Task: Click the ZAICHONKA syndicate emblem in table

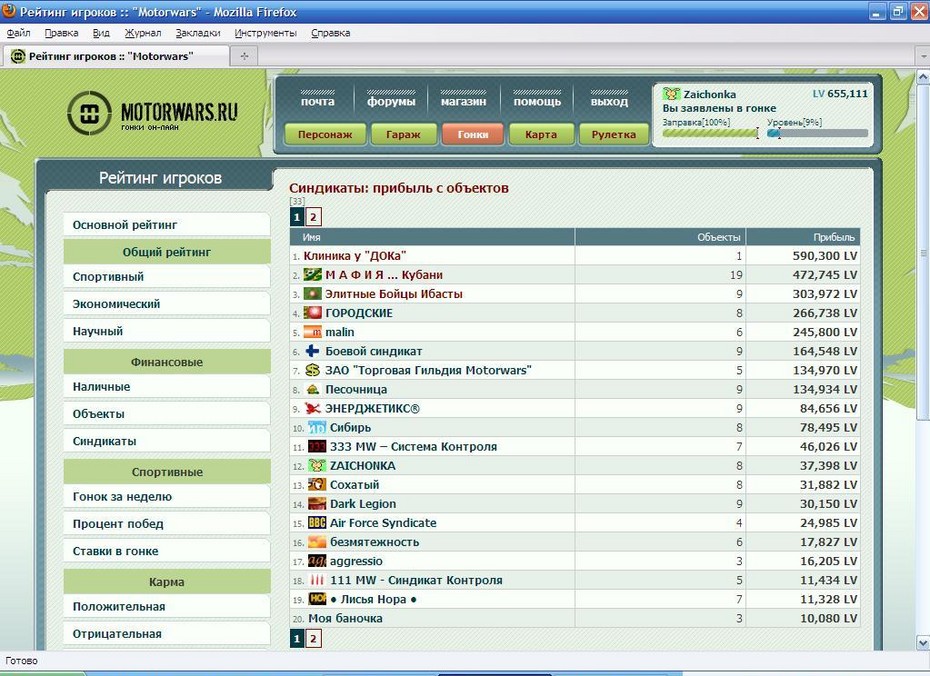Action: [x=317, y=465]
